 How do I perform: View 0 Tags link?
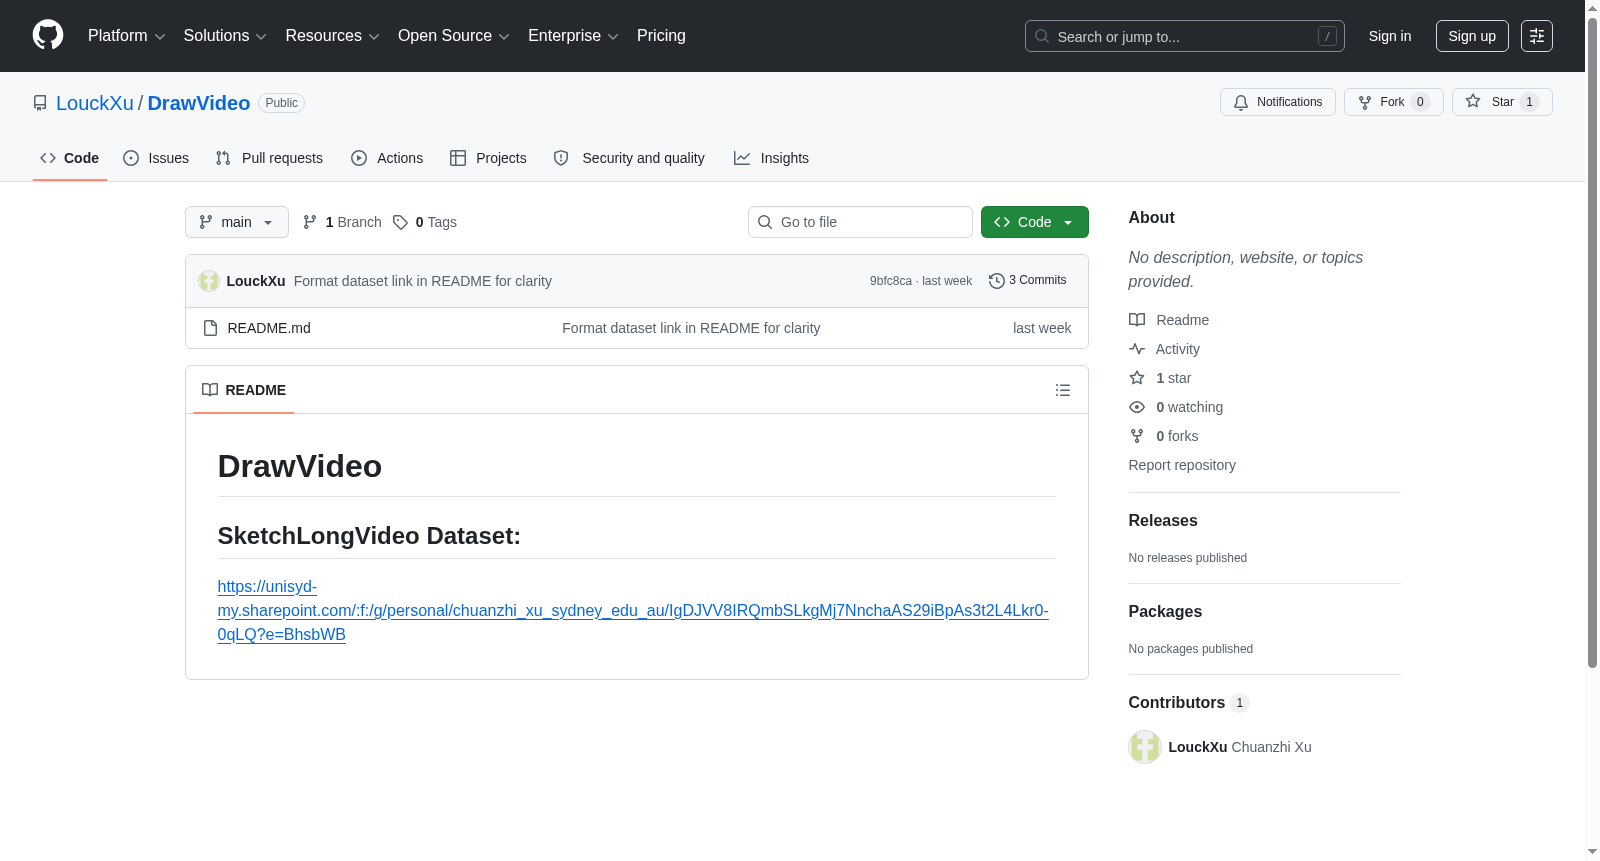(425, 222)
